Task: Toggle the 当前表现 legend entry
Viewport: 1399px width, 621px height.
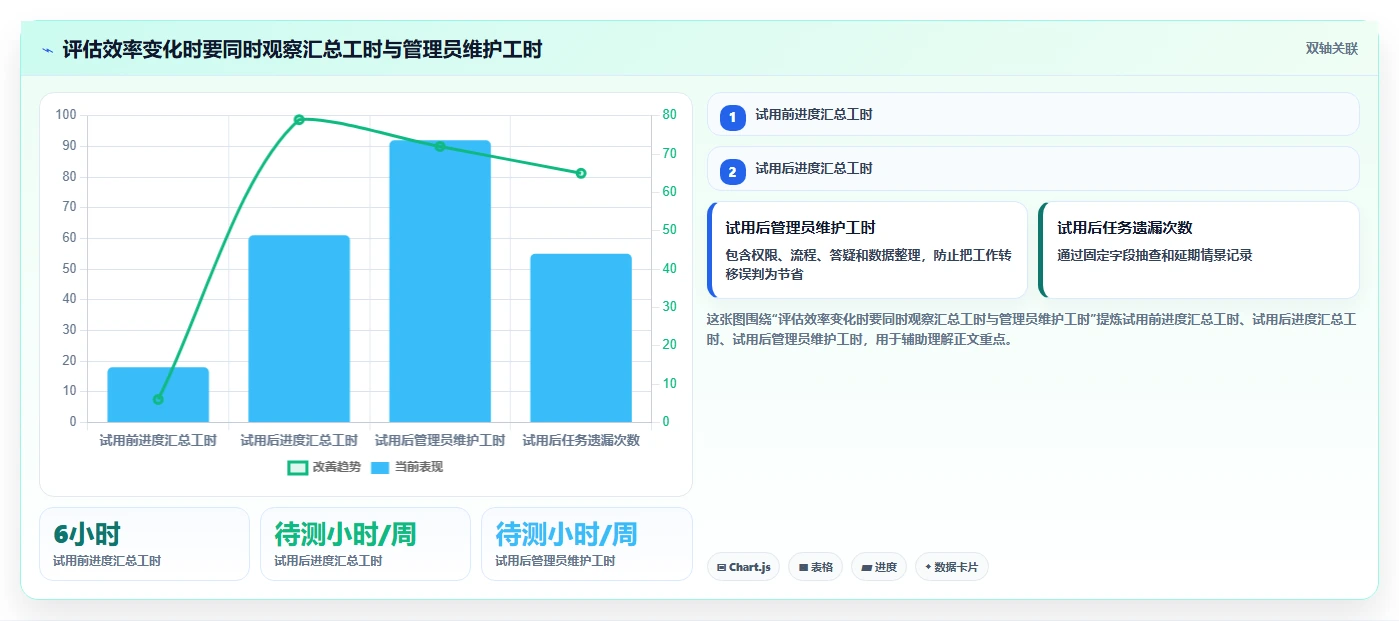Action: [406, 467]
